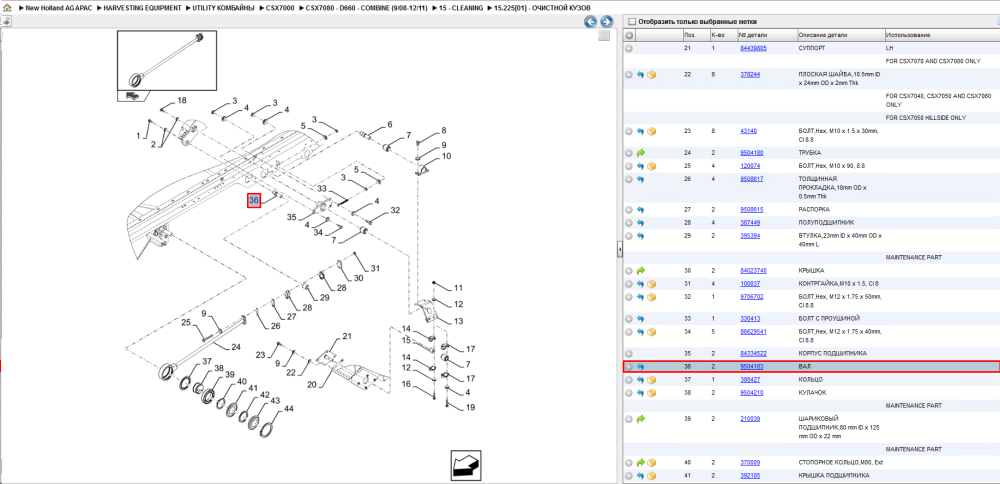1000x484 pixels.
Task: Select highlighted callout 36 in diagram
Action: click(254, 200)
